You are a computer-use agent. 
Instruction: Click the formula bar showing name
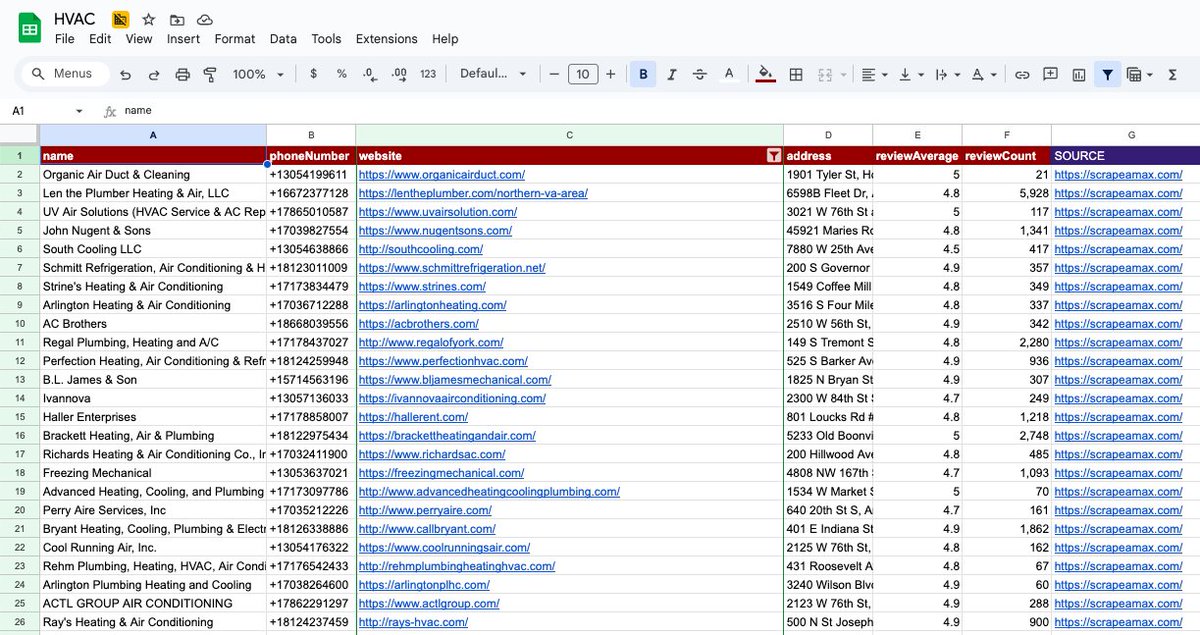(x=660, y=111)
